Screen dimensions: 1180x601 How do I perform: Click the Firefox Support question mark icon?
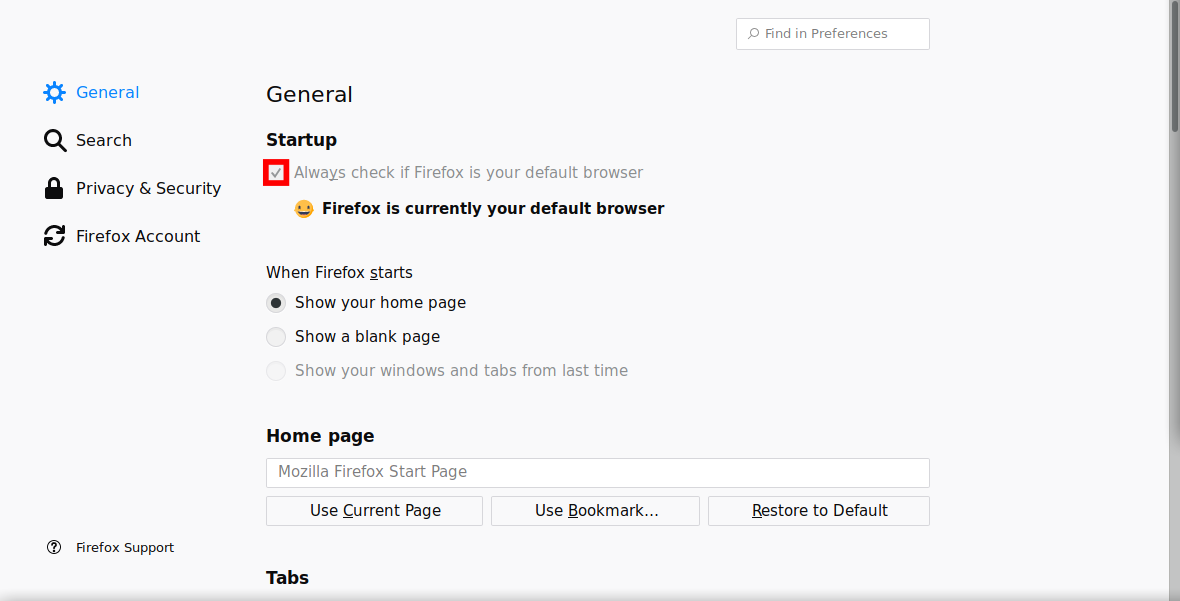tap(54, 548)
